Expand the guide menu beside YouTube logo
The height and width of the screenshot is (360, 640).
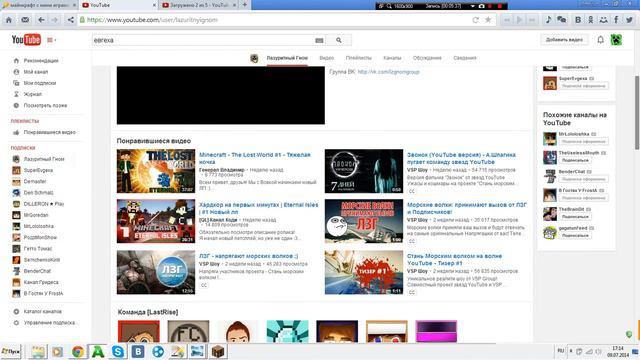click(x=51, y=40)
